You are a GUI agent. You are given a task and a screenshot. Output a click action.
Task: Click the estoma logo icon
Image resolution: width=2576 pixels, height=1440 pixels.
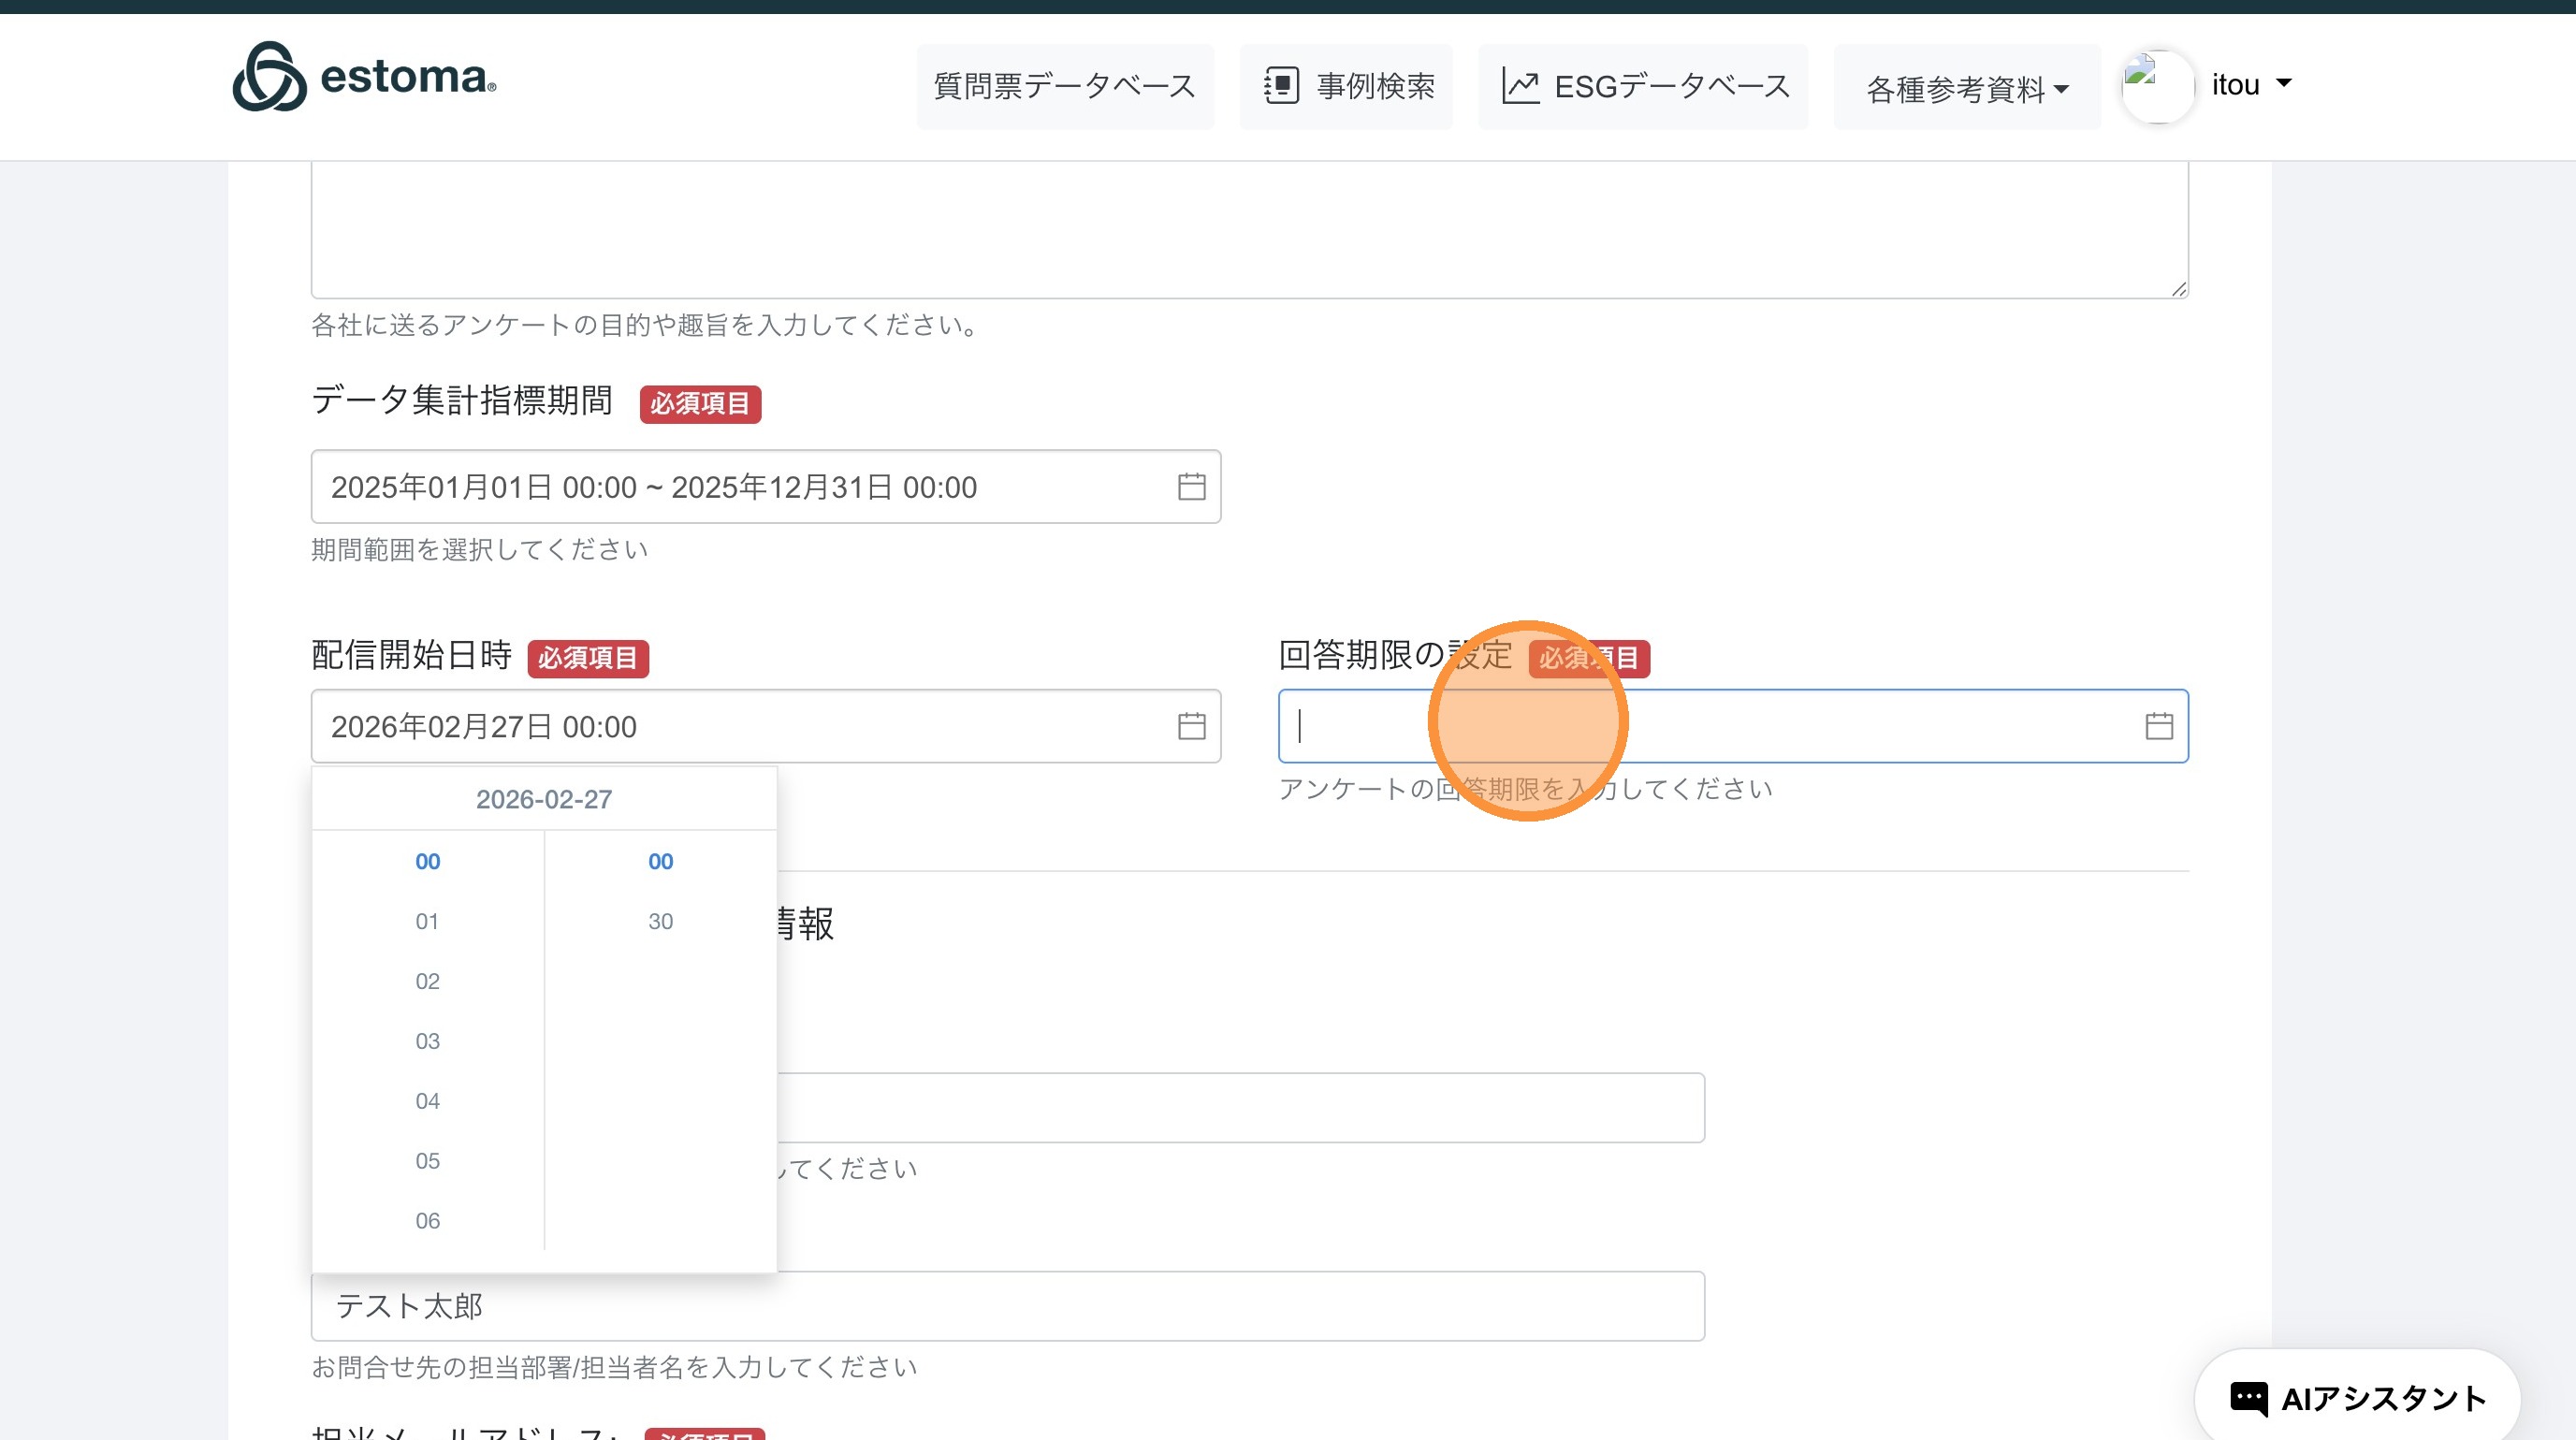pos(269,77)
